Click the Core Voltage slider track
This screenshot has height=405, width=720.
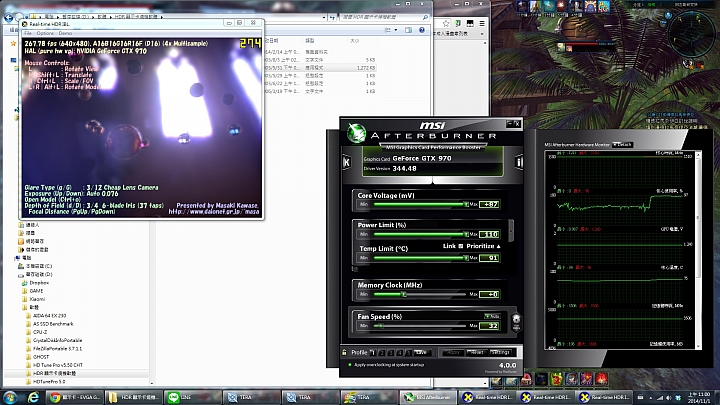pos(420,204)
